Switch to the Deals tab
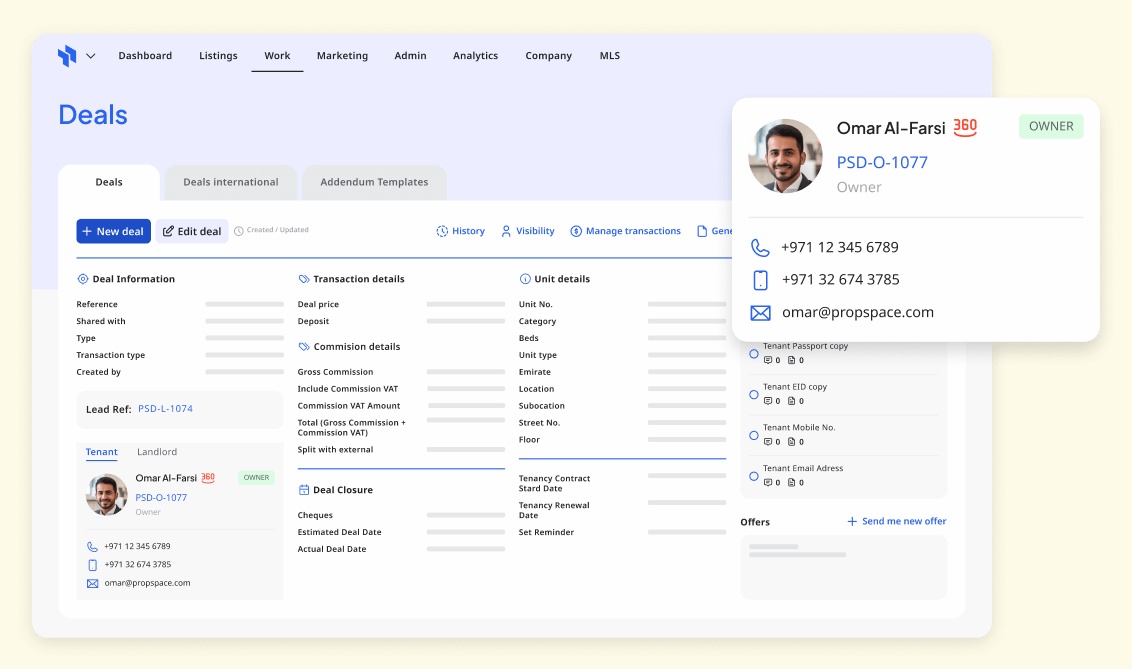Image resolution: width=1132 pixels, height=669 pixels. coord(109,182)
